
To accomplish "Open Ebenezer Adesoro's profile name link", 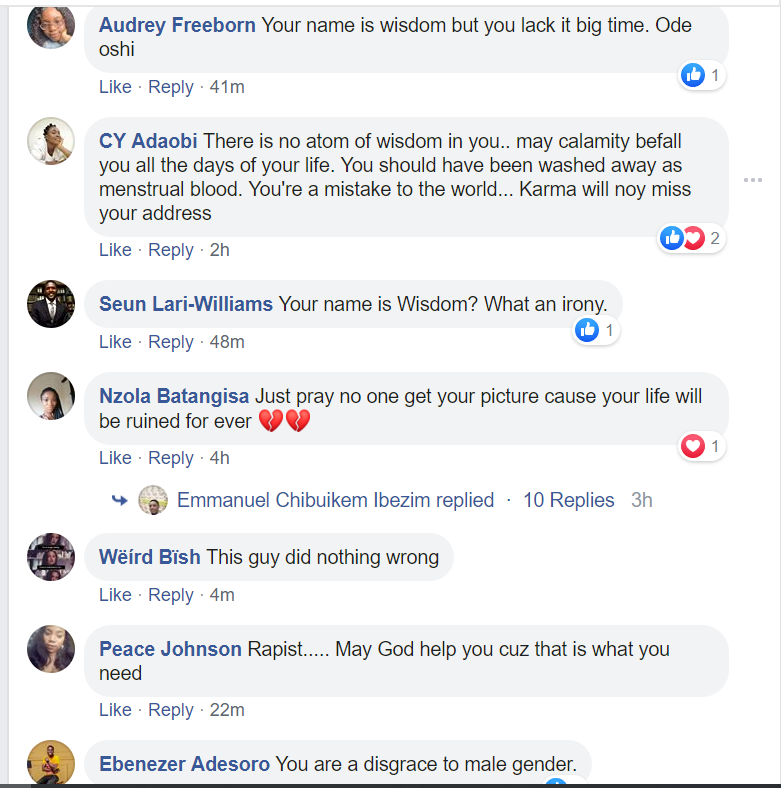I will point(184,764).
